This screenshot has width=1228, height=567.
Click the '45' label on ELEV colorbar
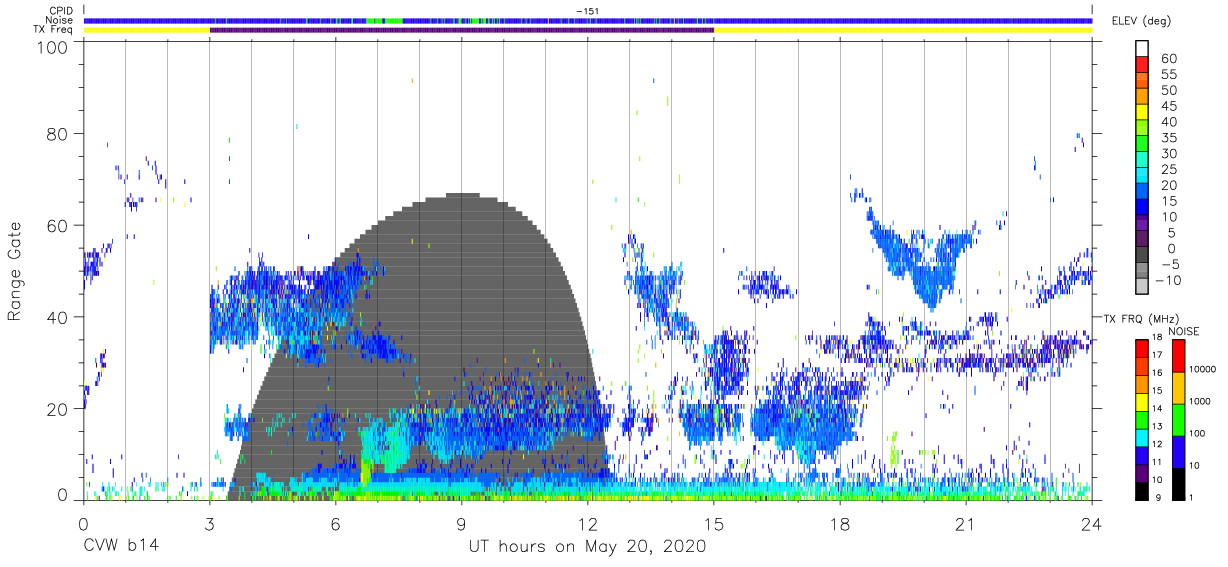(1168, 106)
